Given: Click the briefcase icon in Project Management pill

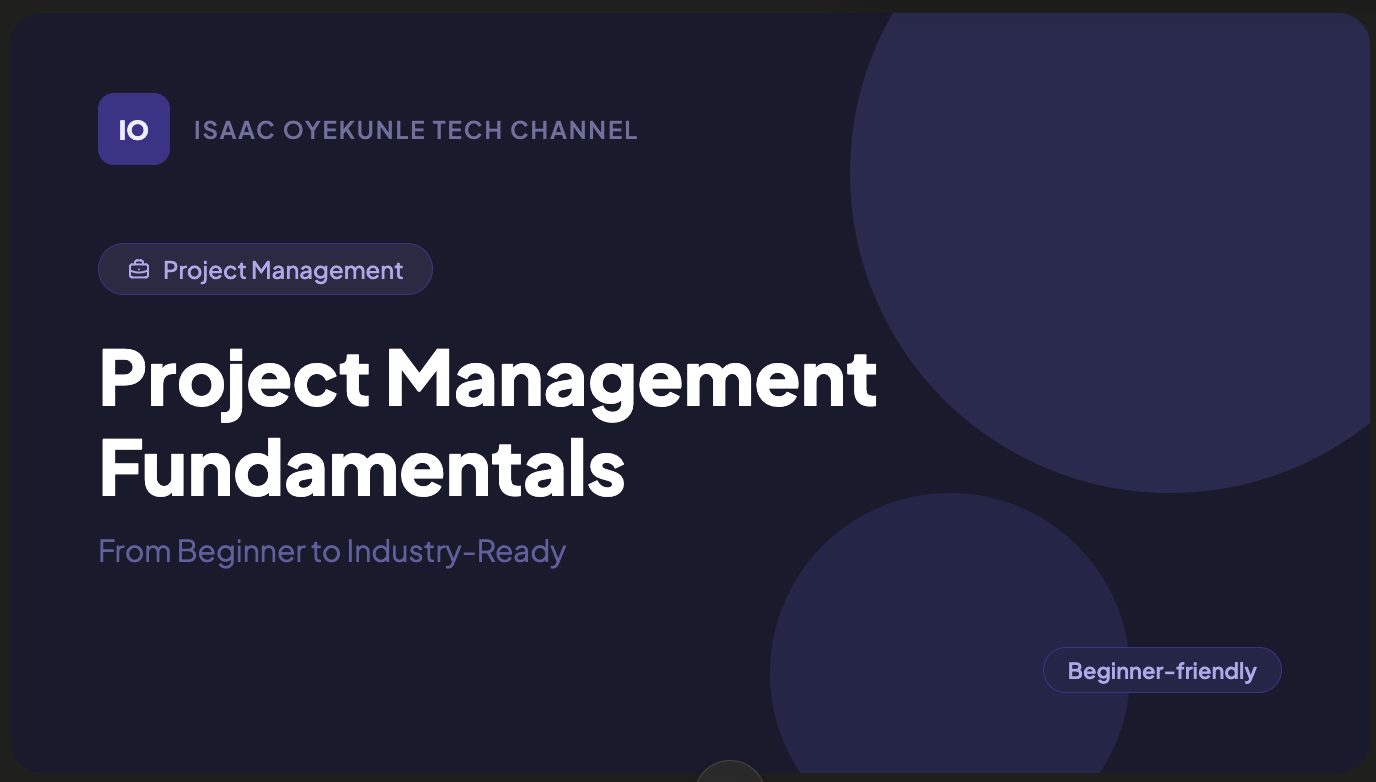Looking at the screenshot, I should coord(139,270).
